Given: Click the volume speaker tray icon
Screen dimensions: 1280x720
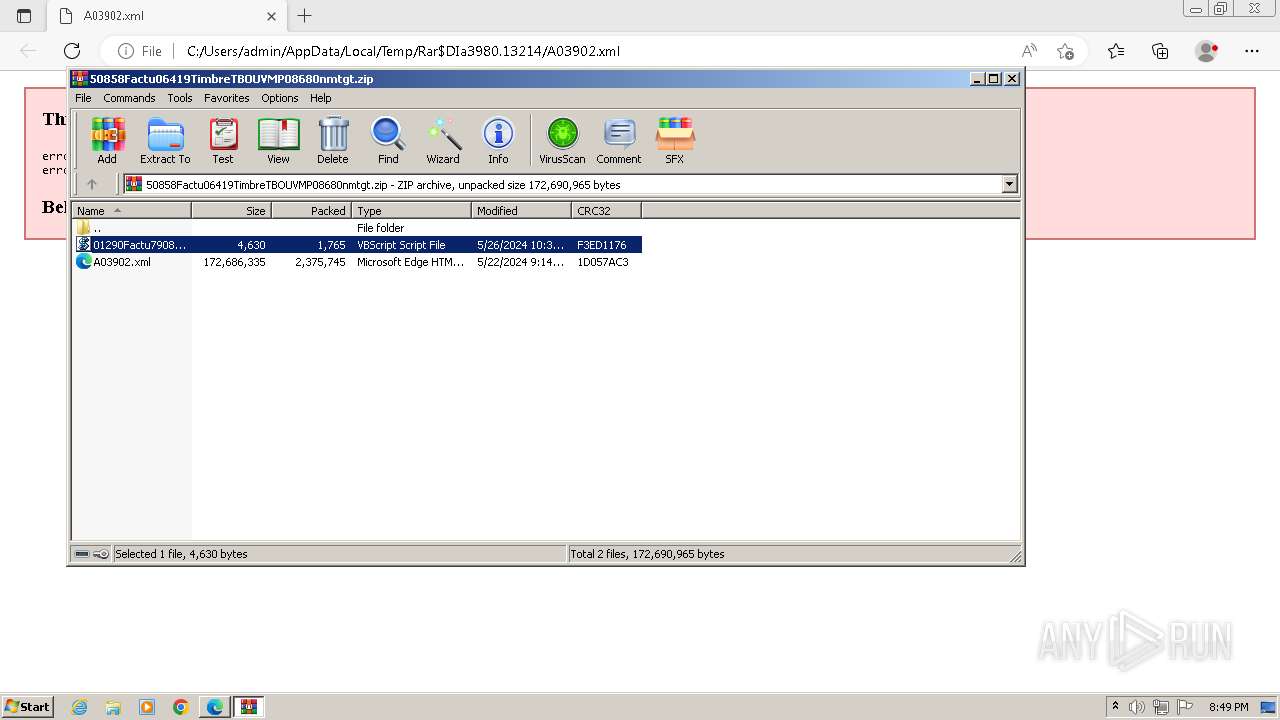Looking at the screenshot, I should tap(1137, 707).
